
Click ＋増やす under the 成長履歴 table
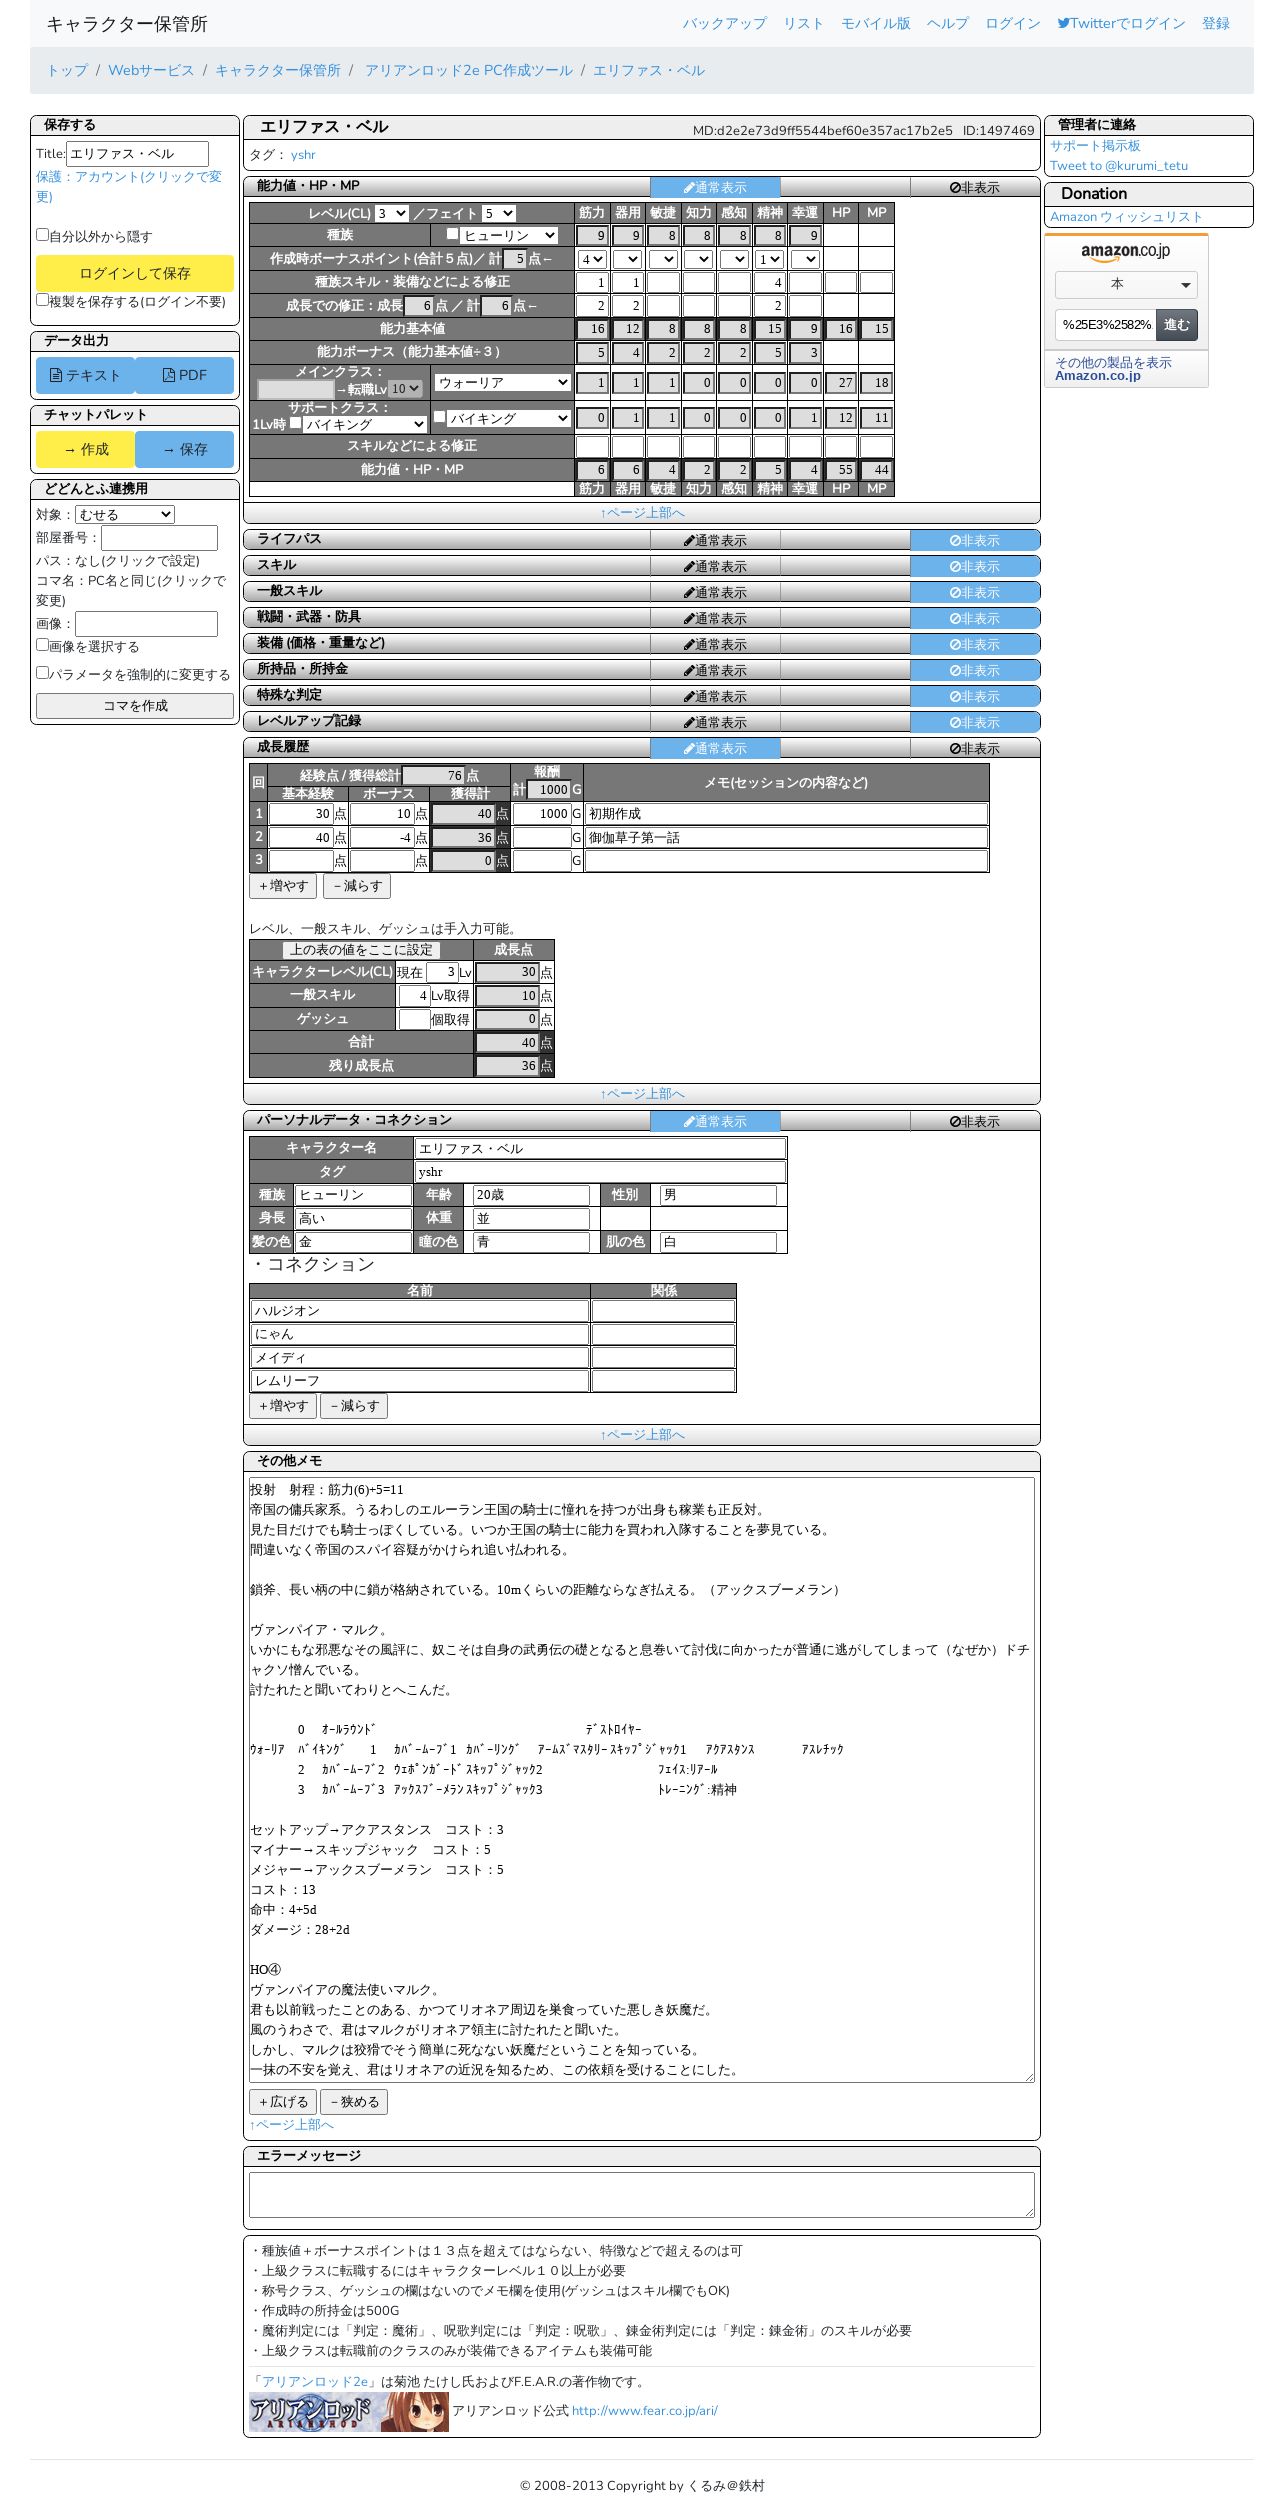click(x=283, y=886)
